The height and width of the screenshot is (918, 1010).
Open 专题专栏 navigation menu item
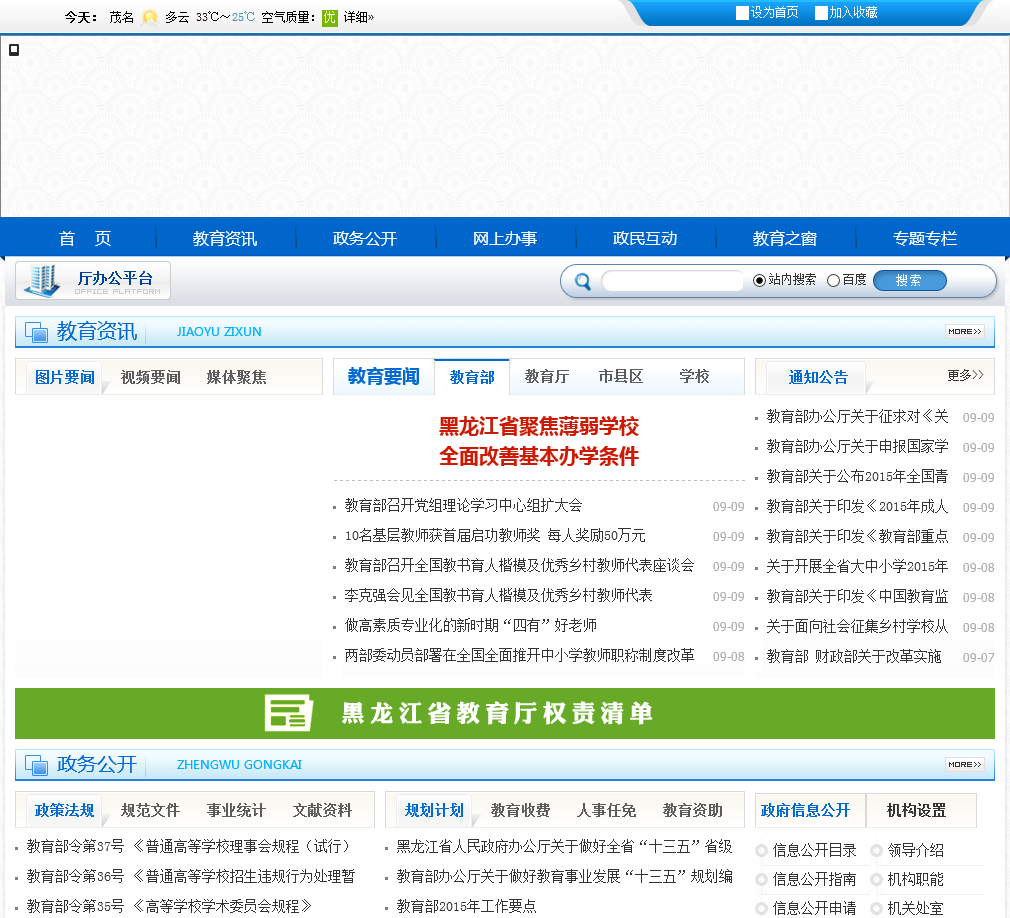(925, 238)
